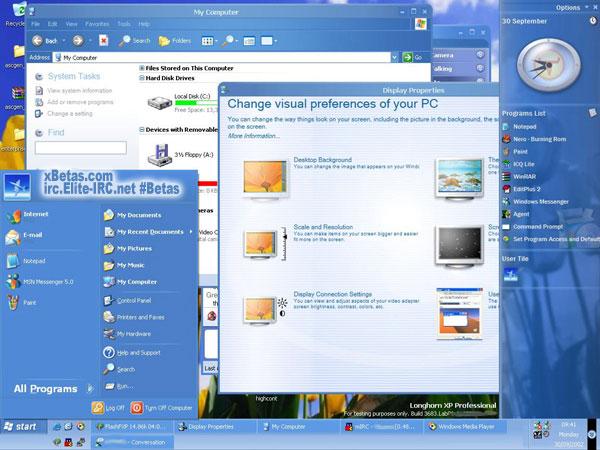This screenshot has width=600, height=450.
Task: Open Scale and Resolution option
Action: tap(323, 227)
